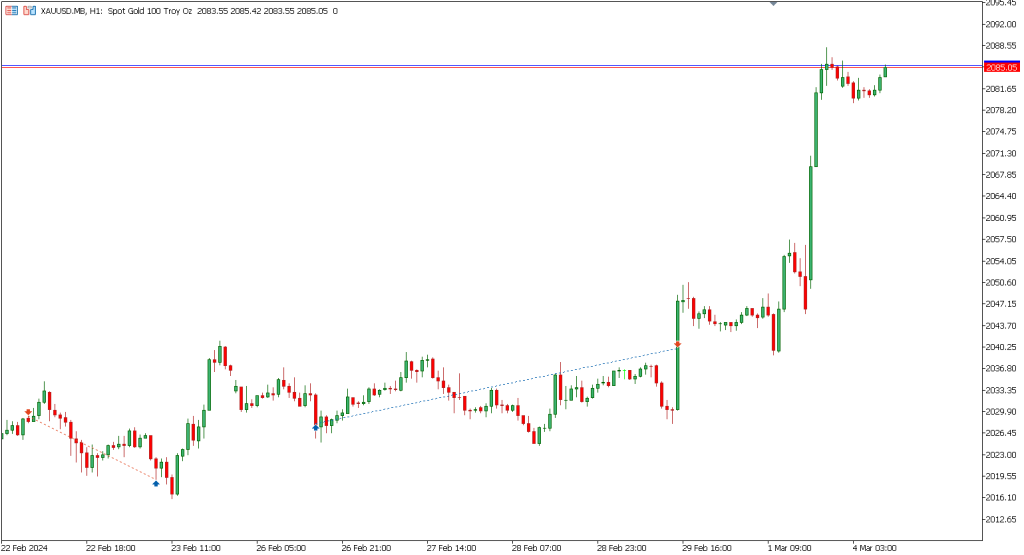Select the blue horizontal ask price line

pos(491,65)
